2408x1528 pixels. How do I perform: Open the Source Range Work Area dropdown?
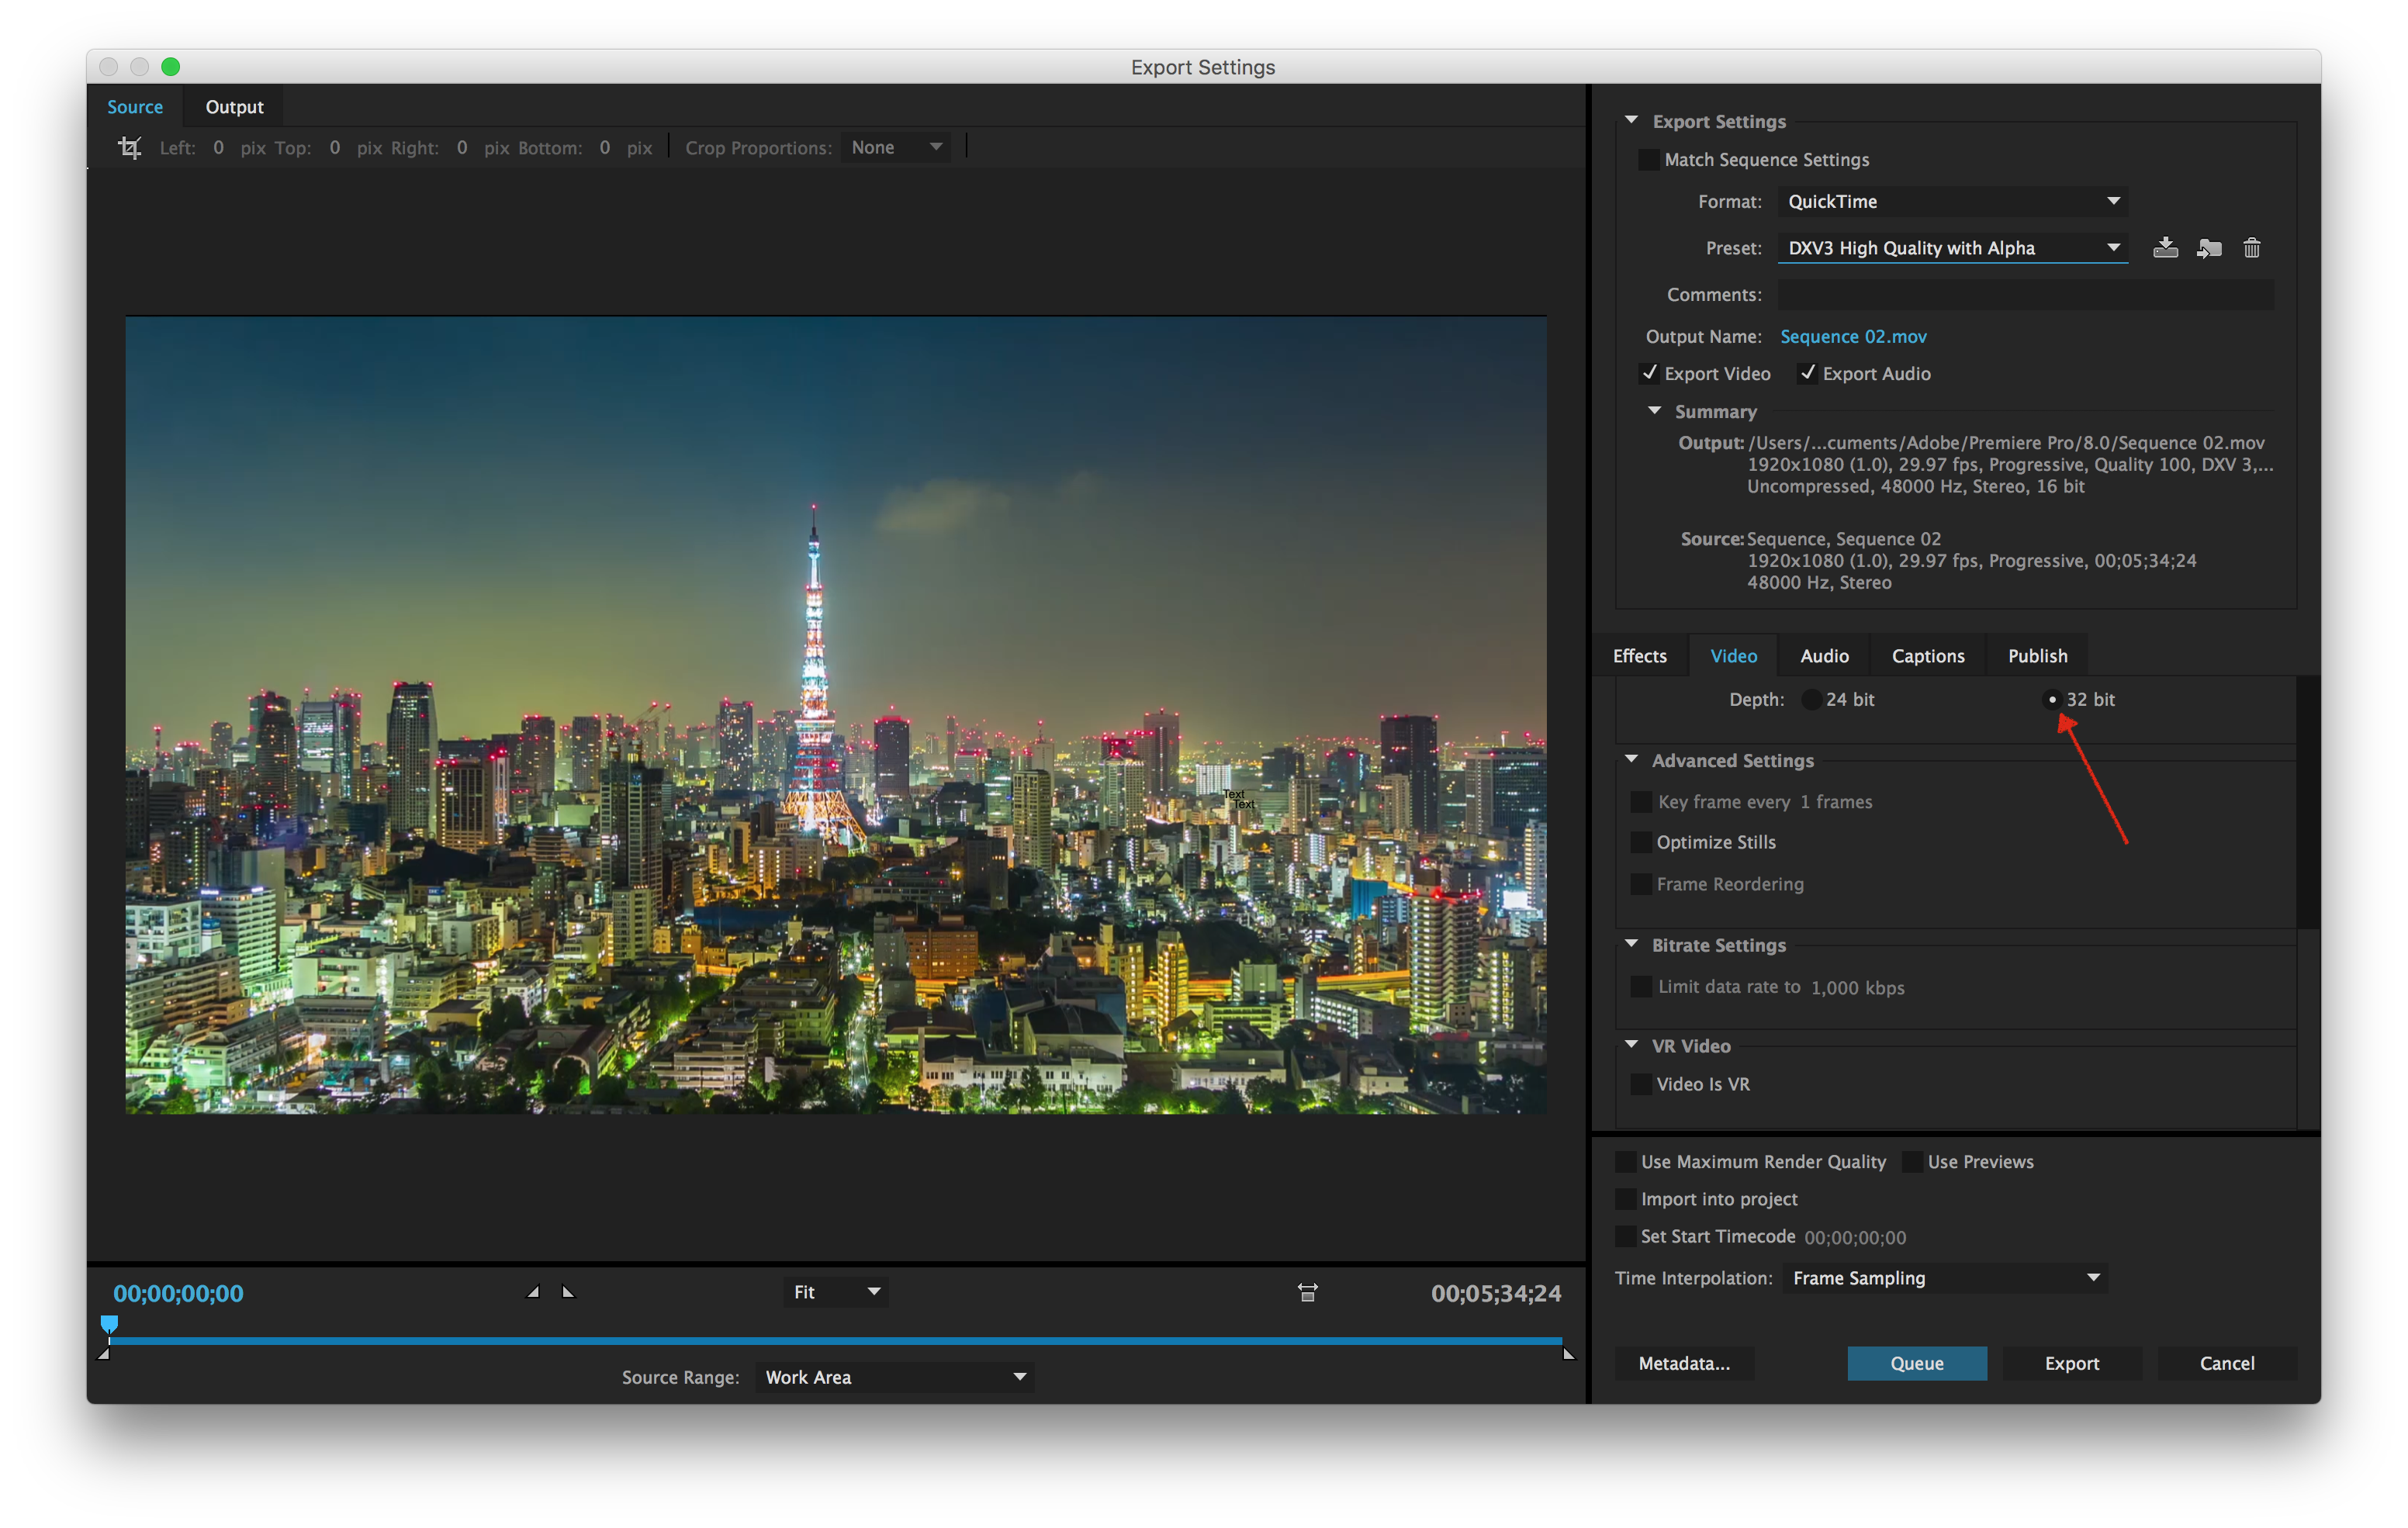894,1377
